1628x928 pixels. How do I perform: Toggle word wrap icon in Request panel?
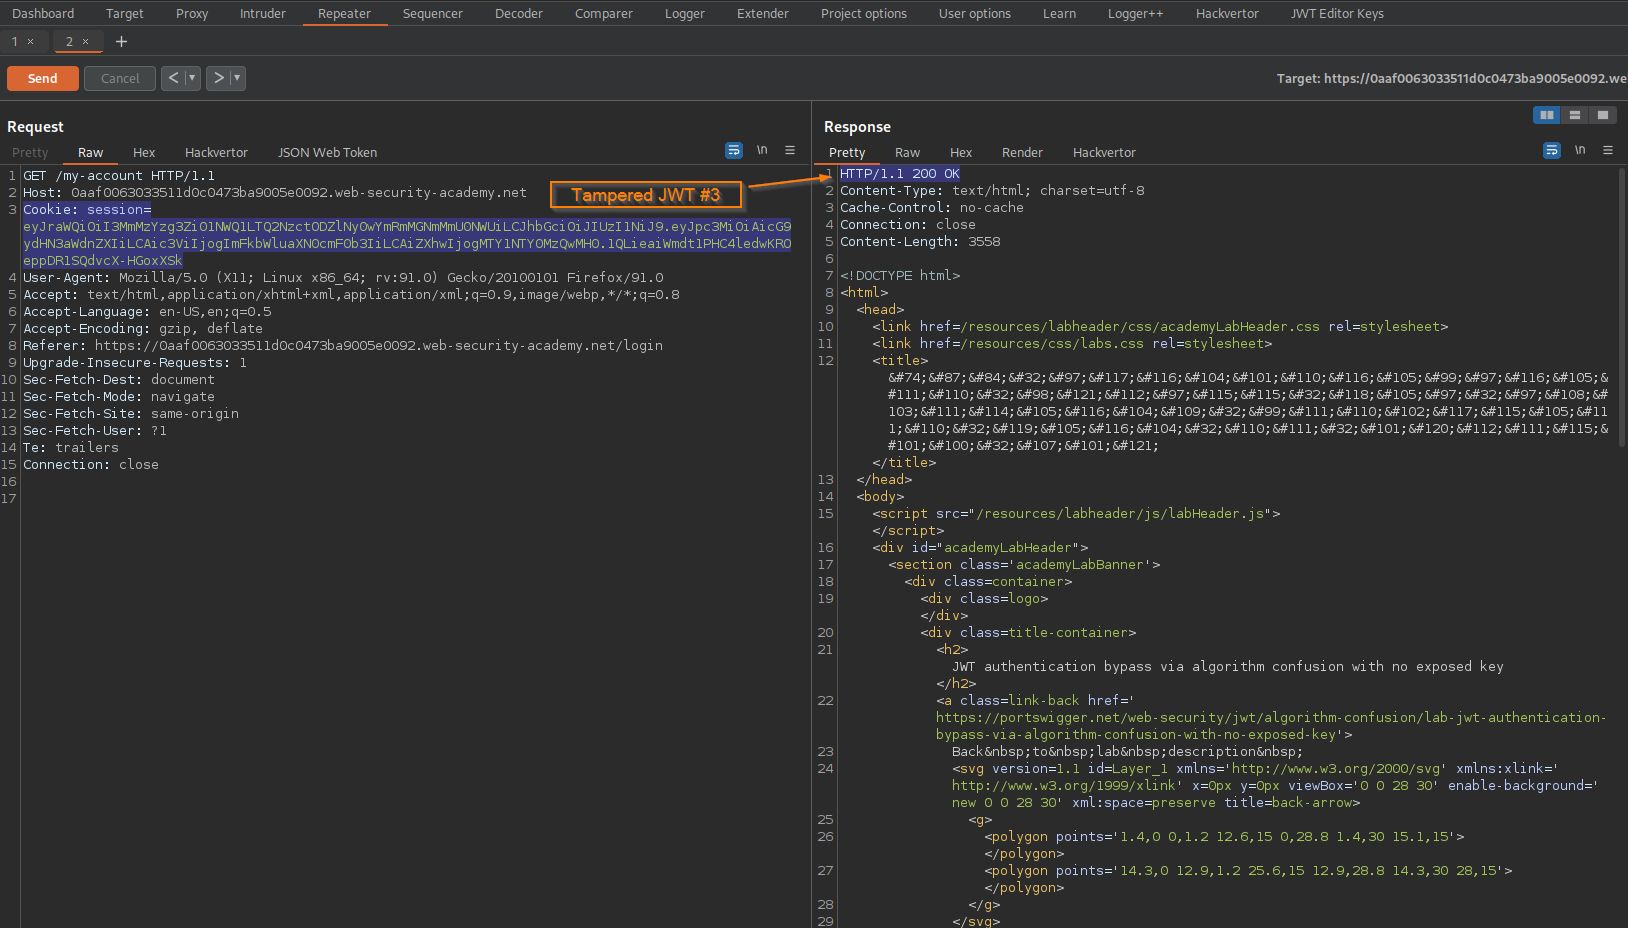coord(734,150)
